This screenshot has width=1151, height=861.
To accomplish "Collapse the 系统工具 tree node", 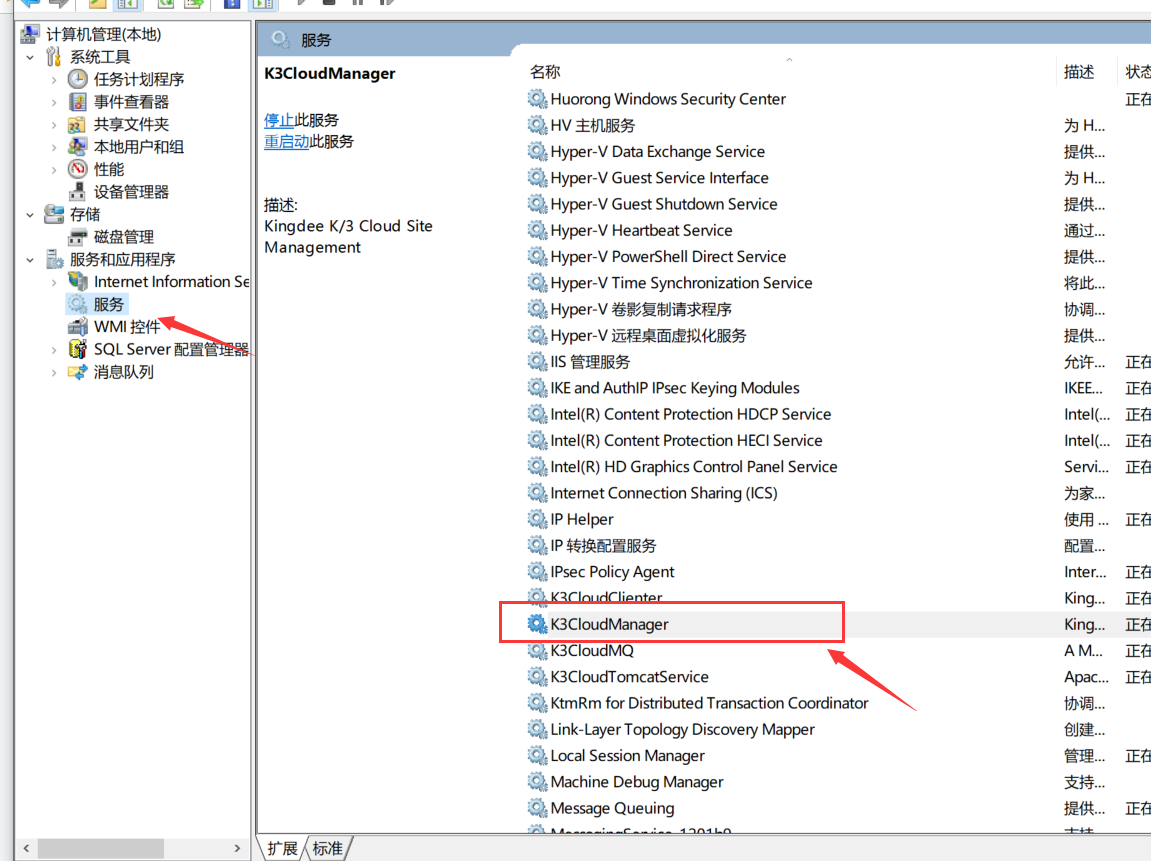I will 30,56.
